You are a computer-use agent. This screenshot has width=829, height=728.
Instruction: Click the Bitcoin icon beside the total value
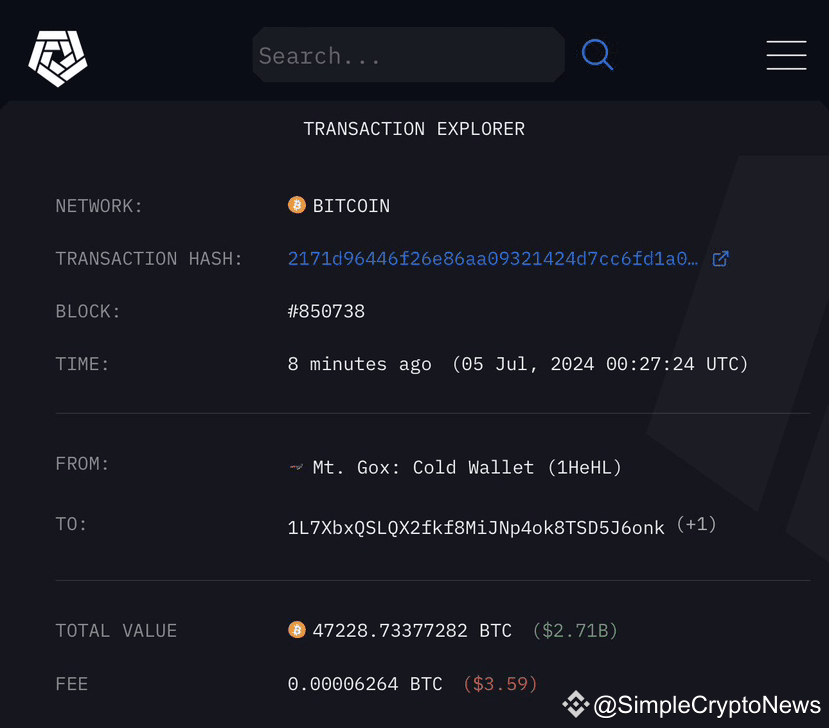click(297, 630)
